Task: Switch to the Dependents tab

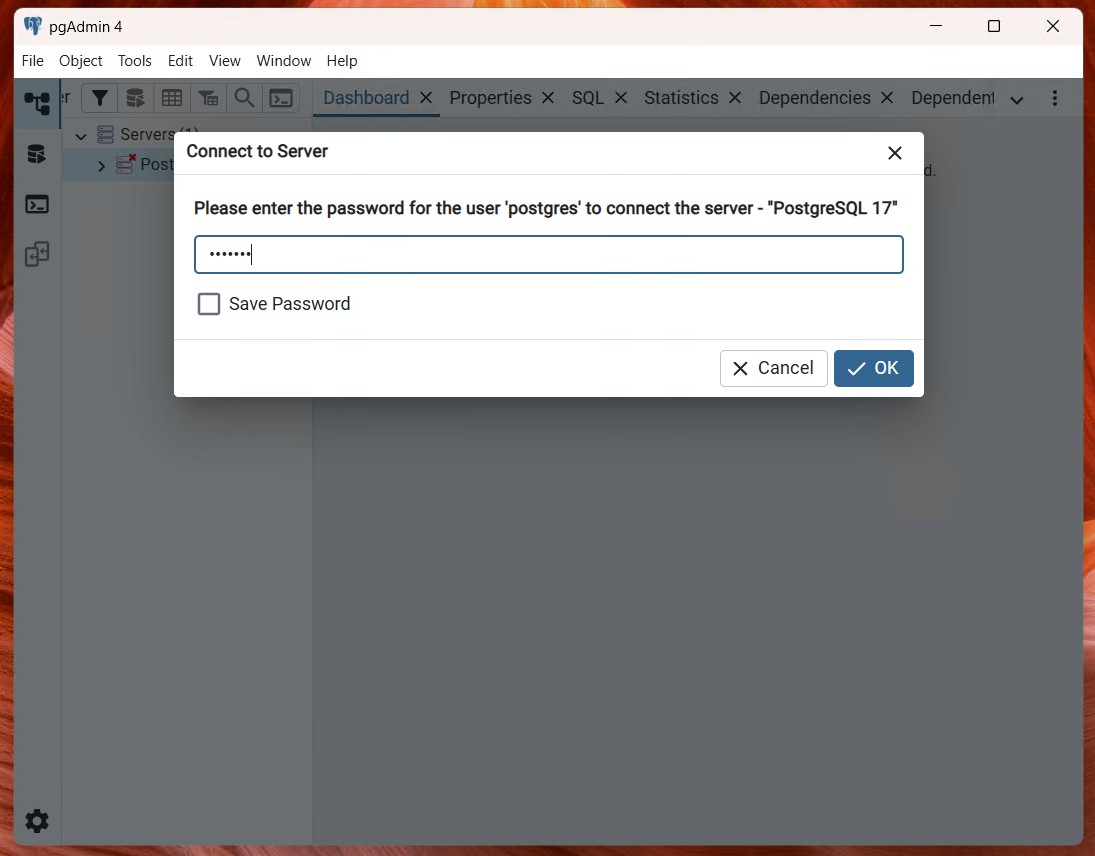Action: (953, 98)
